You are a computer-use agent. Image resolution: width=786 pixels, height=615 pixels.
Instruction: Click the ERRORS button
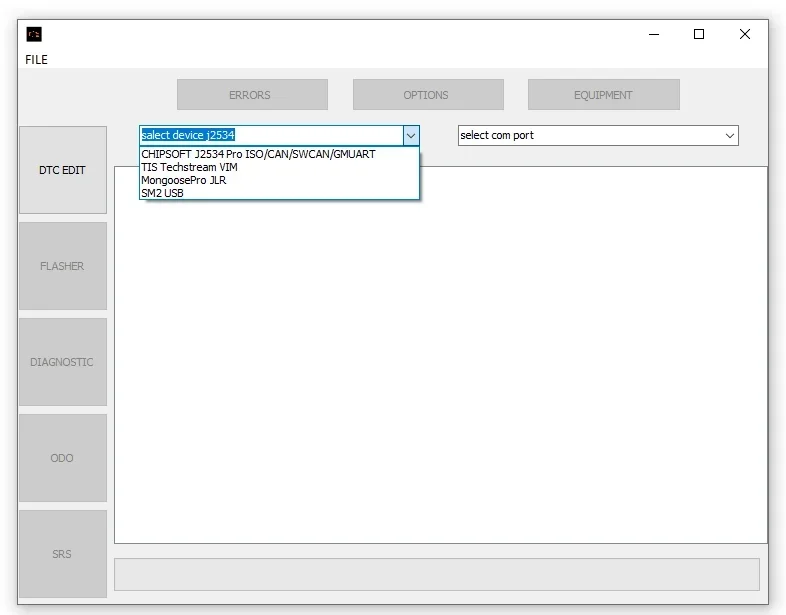tap(252, 94)
